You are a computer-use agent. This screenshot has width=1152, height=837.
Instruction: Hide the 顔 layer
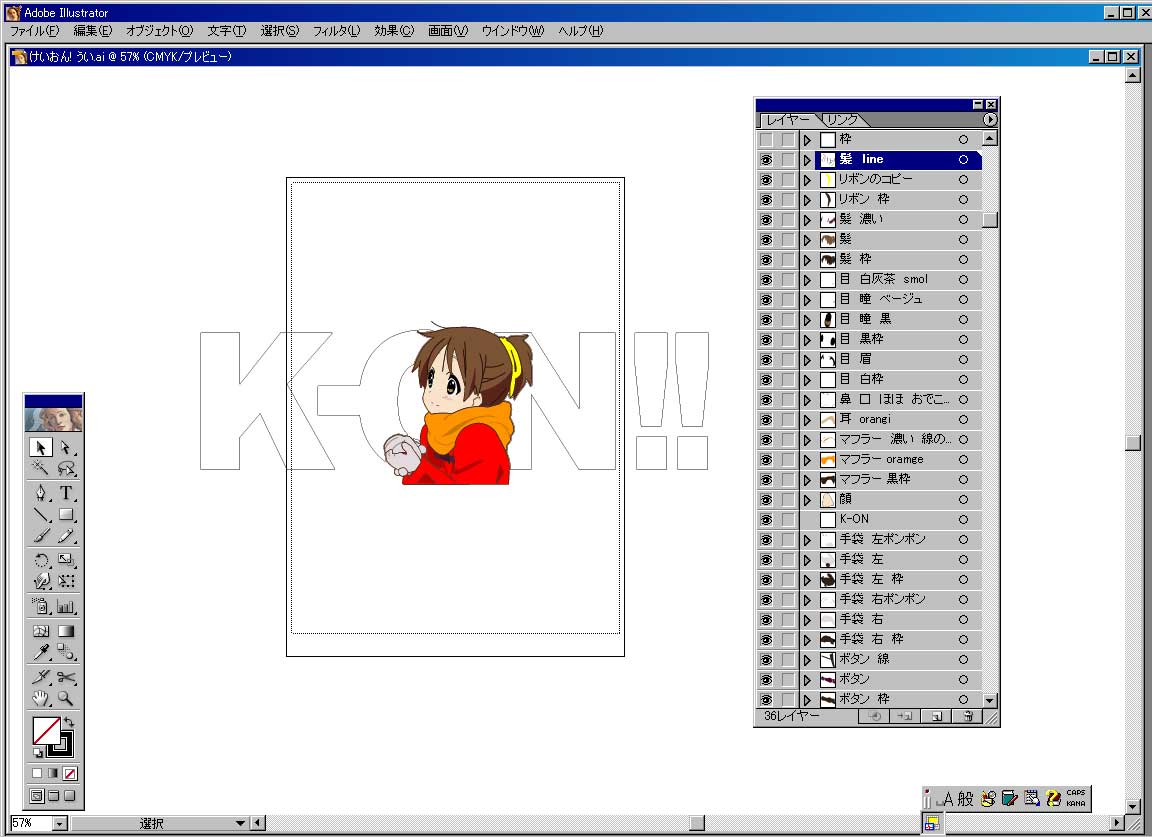coord(766,500)
